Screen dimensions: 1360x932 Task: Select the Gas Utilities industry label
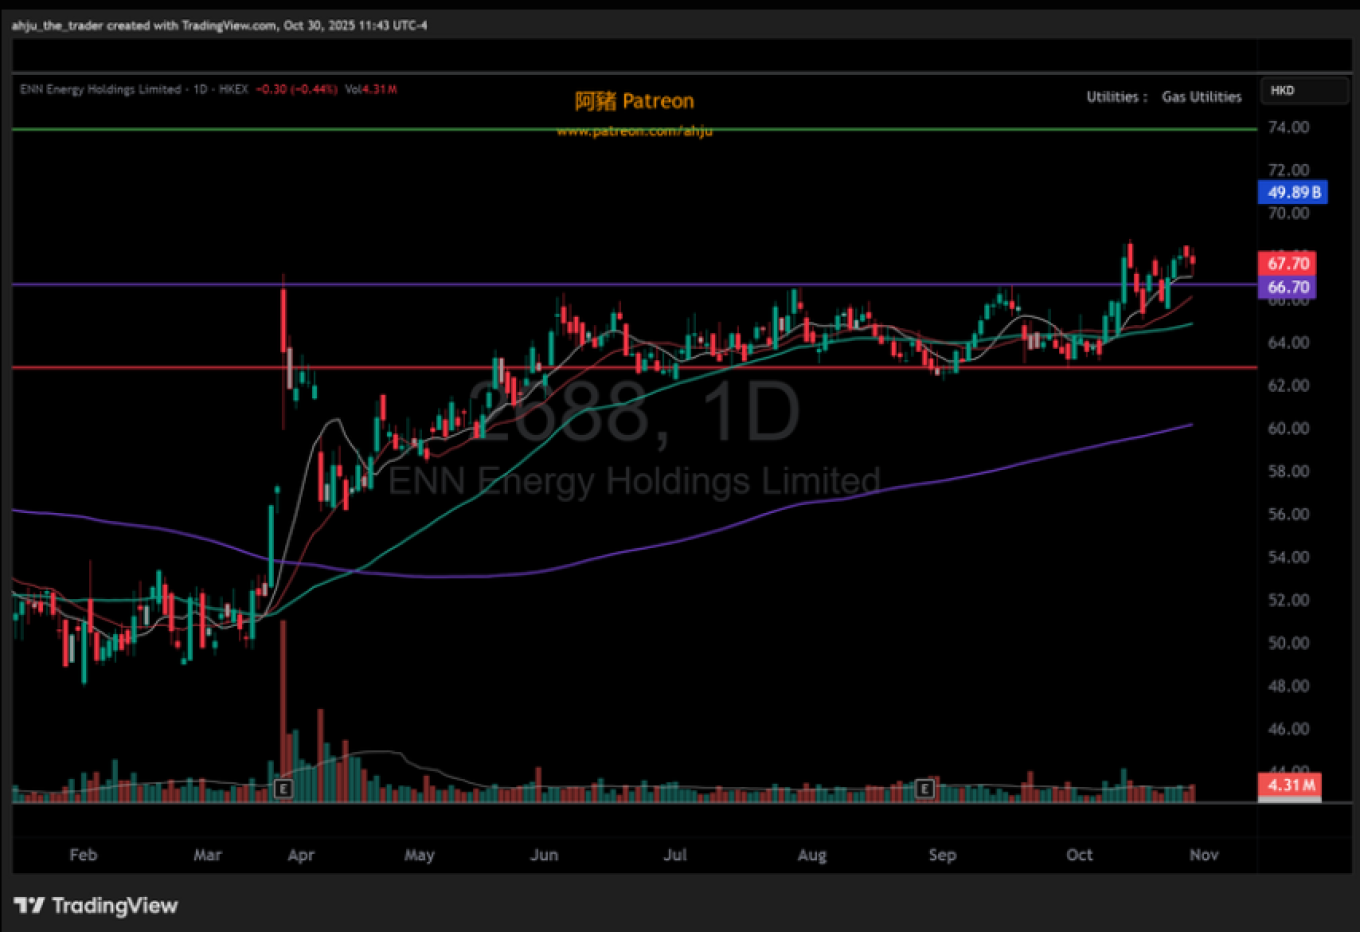tap(1201, 97)
